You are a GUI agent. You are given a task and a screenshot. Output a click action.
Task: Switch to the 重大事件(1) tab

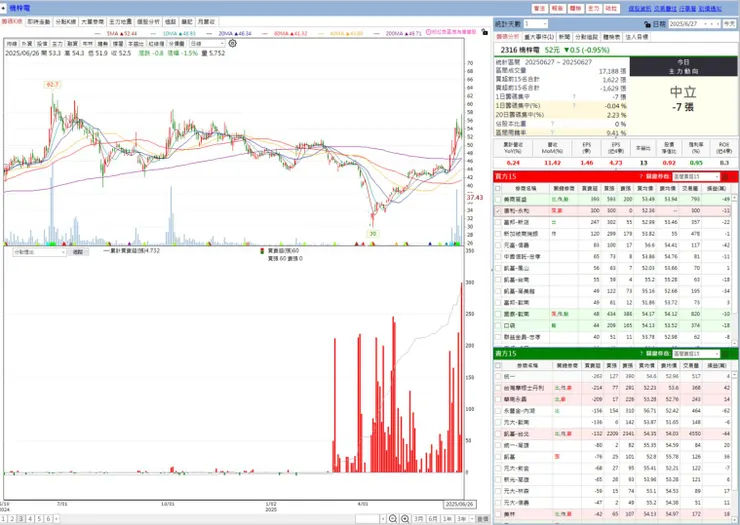539,37
